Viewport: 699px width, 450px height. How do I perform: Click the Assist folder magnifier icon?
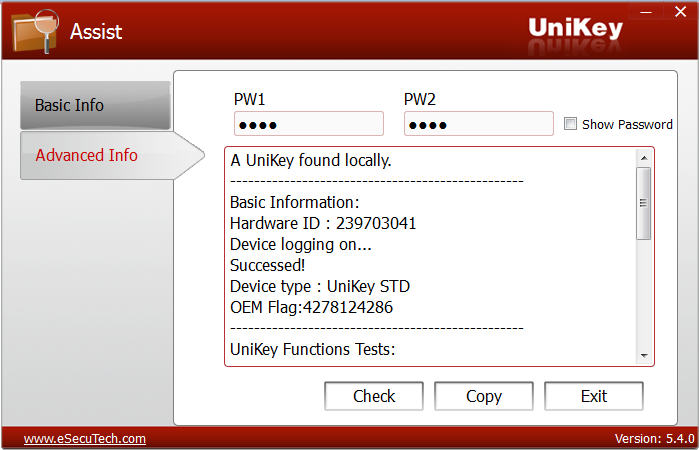(35, 31)
